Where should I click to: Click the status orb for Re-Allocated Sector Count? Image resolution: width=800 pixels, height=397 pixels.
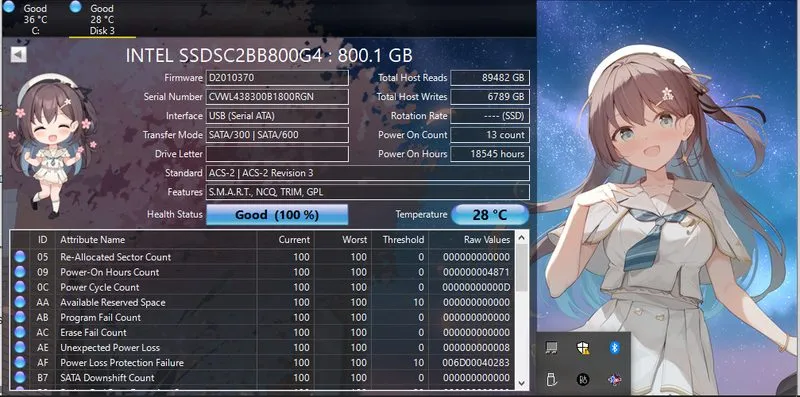click(20, 257)
